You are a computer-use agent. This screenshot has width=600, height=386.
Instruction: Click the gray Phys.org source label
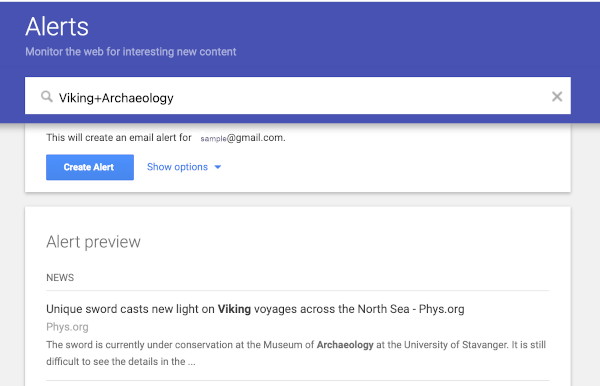point(67,327)
